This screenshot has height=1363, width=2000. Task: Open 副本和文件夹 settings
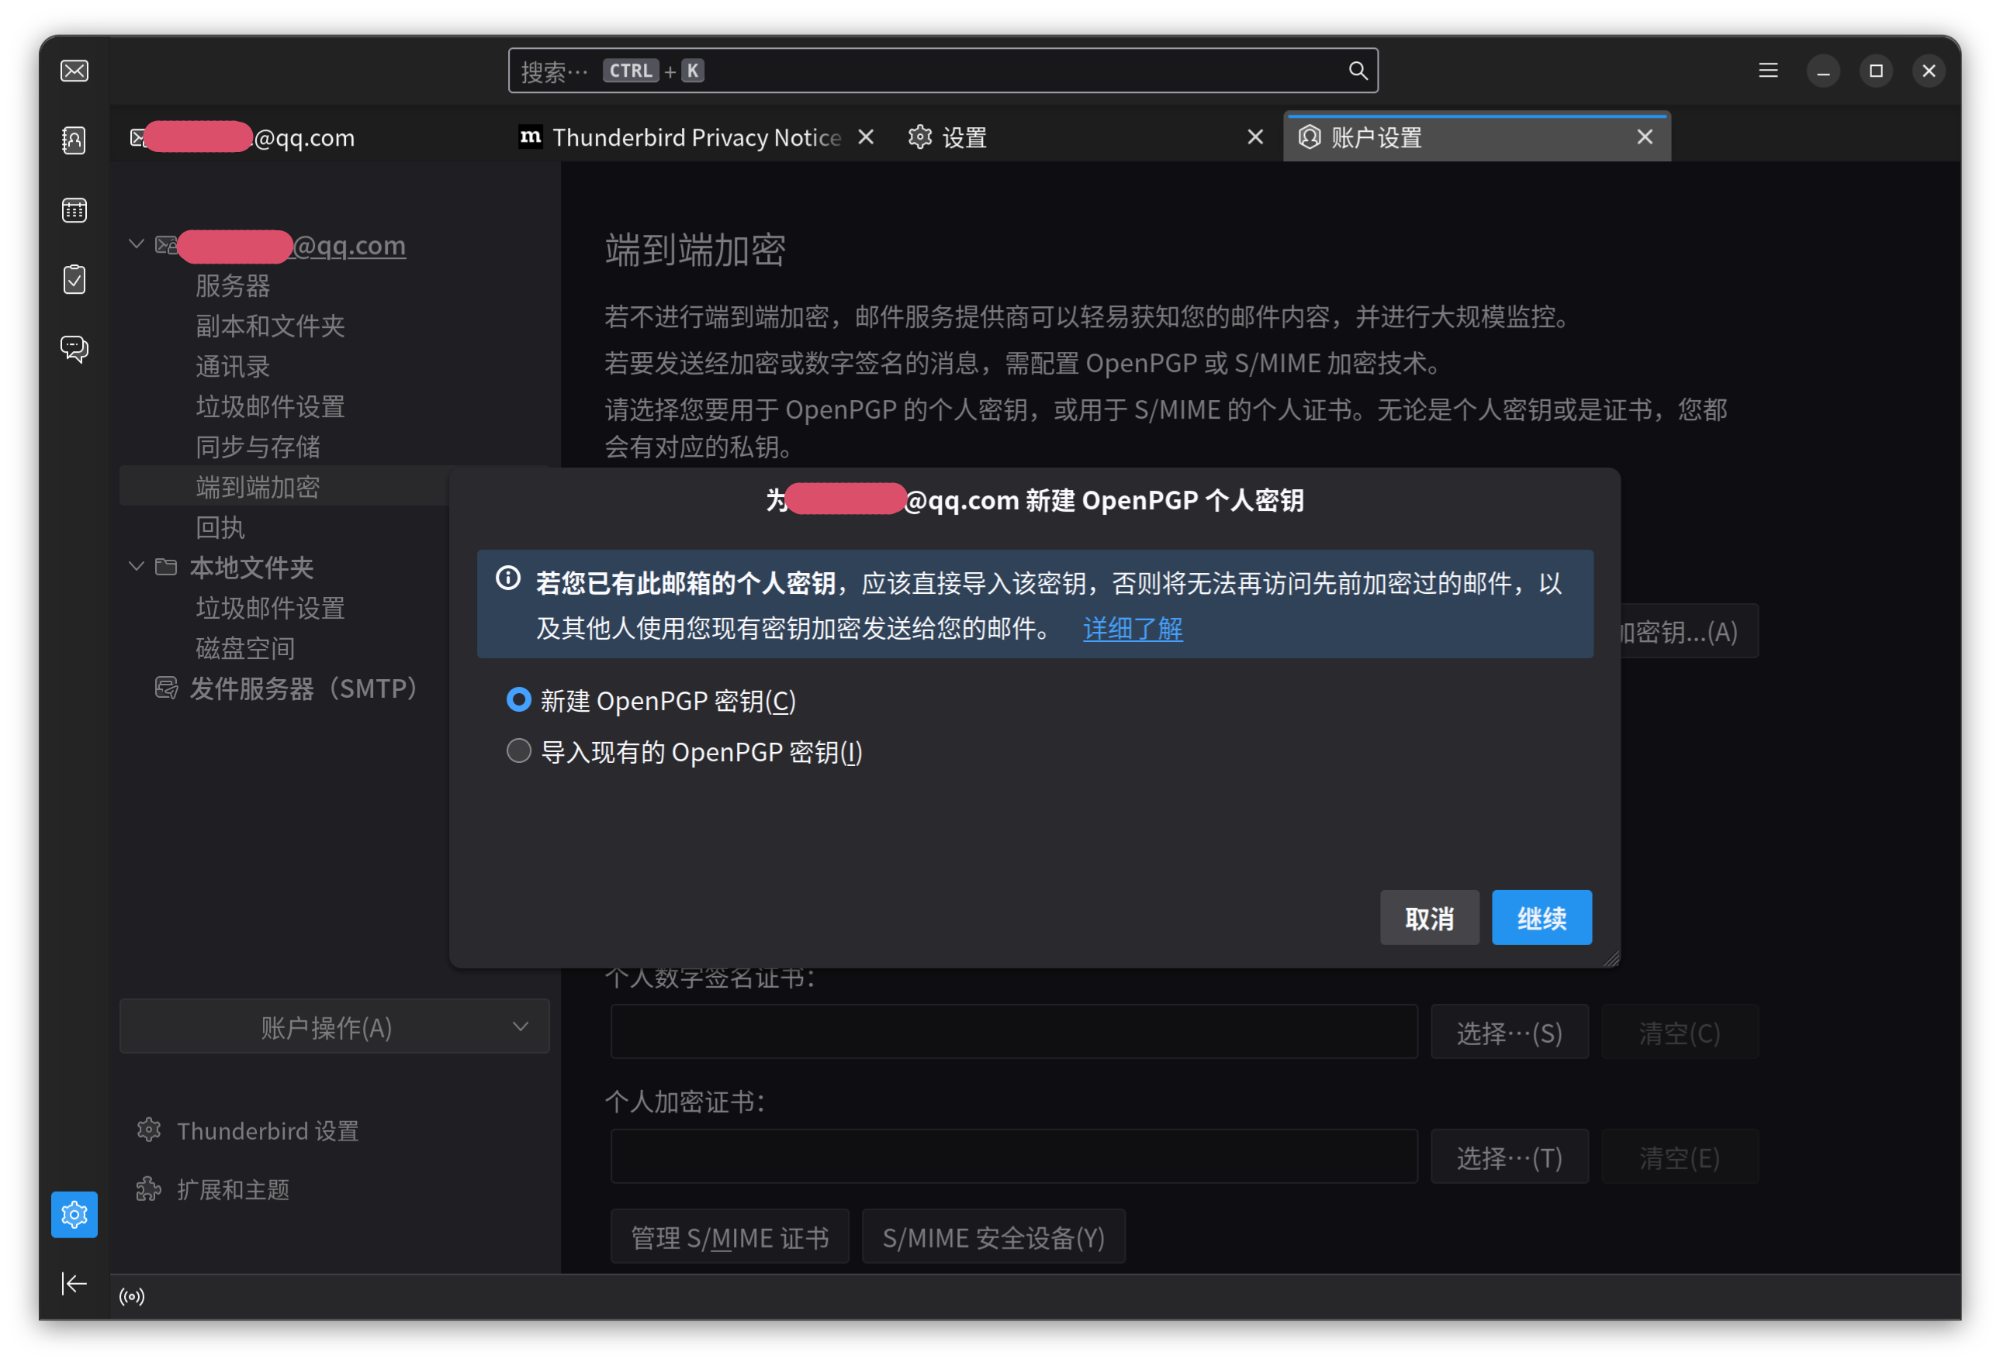[x=270, y=326]
